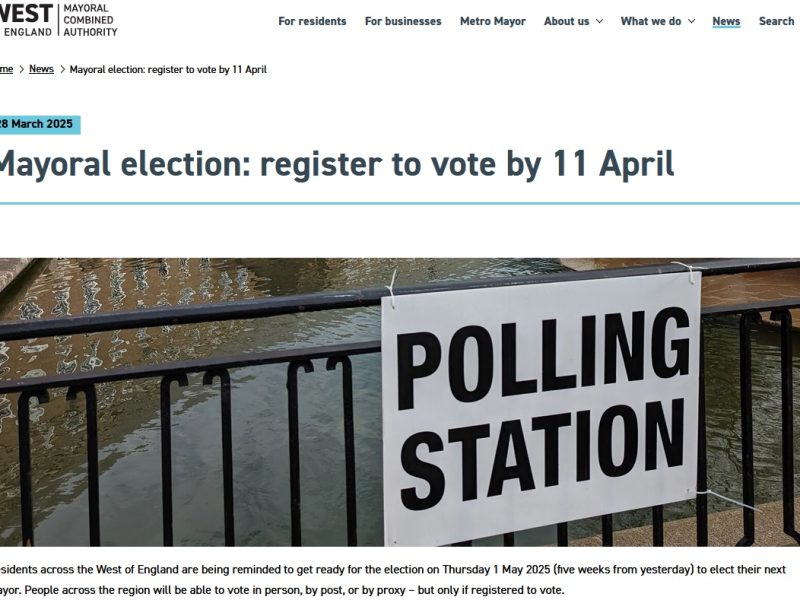Click the breadcrumb arrow after News
This screenshot has width=800, height=600.
(62, 69)
